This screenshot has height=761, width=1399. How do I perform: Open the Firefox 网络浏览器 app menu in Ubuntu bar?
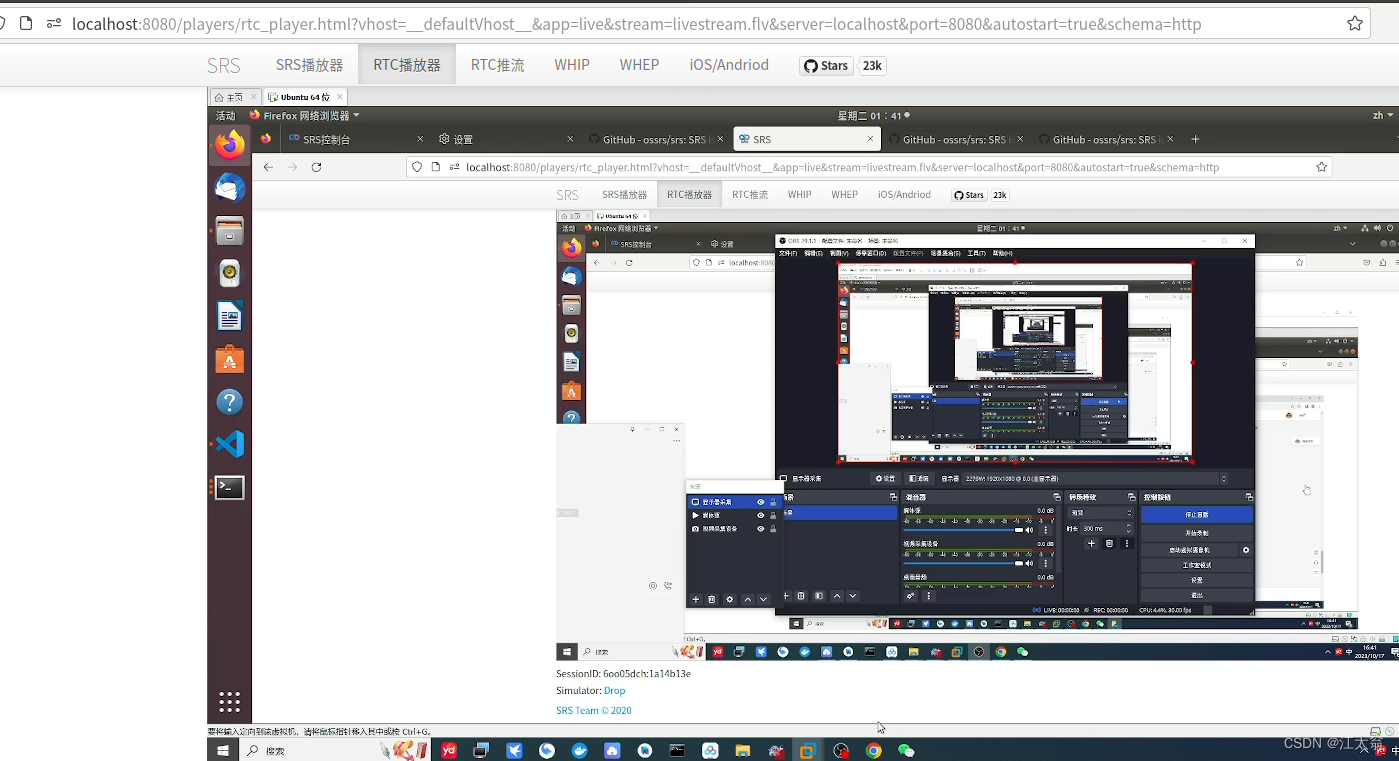[305, 115]
